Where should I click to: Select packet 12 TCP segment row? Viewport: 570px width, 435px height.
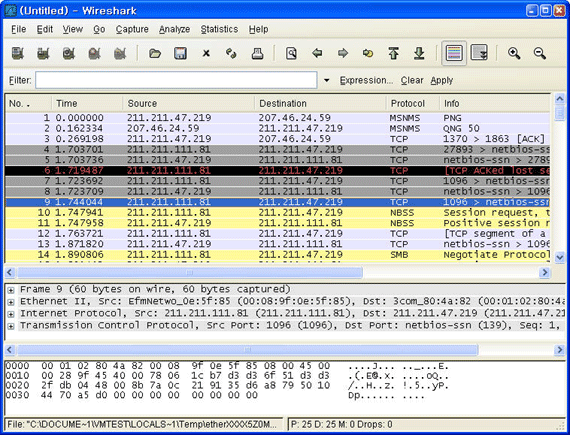(x=277, y=234)
